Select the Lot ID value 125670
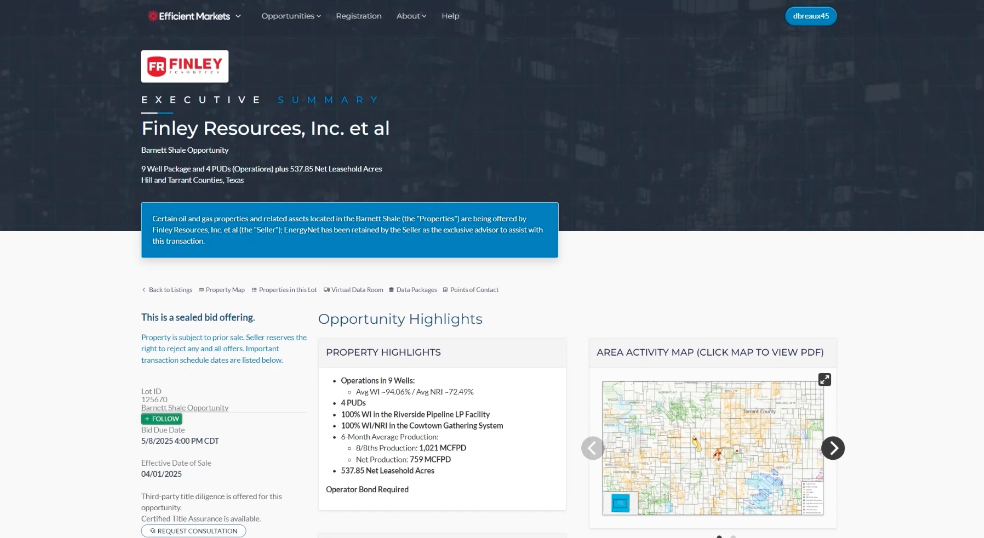The width and height of the screenshot is (984, 538). click(154, 399)
